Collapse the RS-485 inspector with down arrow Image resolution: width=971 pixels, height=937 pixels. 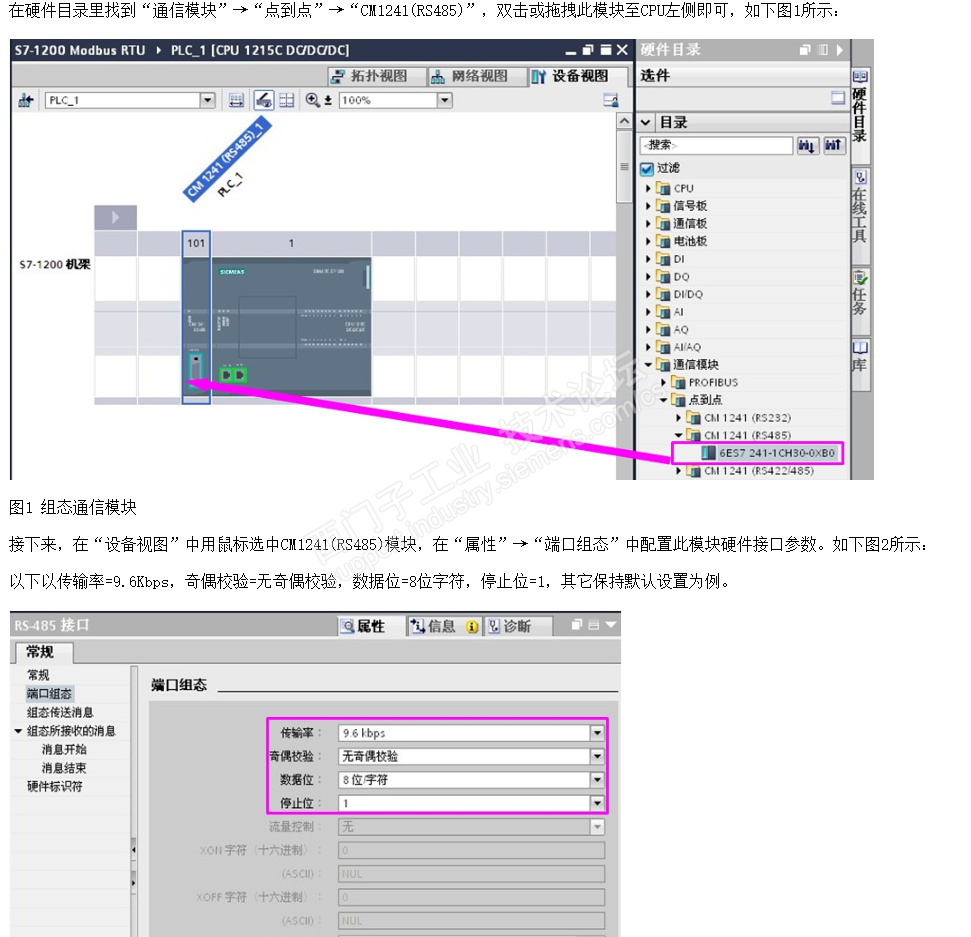click(611, 625)
